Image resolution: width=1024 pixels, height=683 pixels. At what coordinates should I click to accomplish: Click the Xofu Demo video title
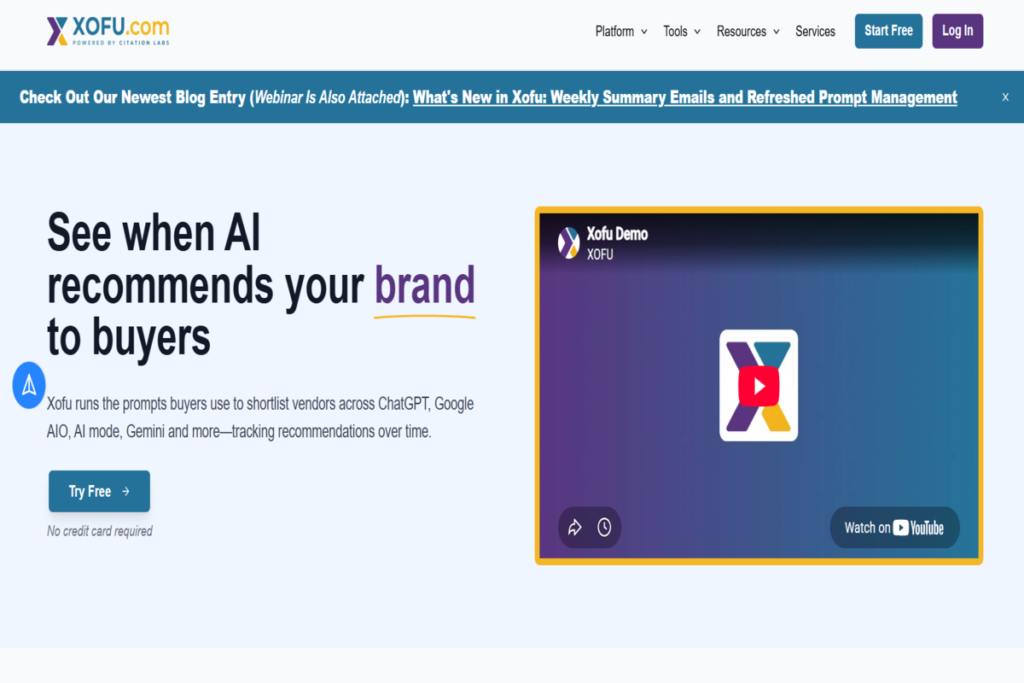coord(616,234)
